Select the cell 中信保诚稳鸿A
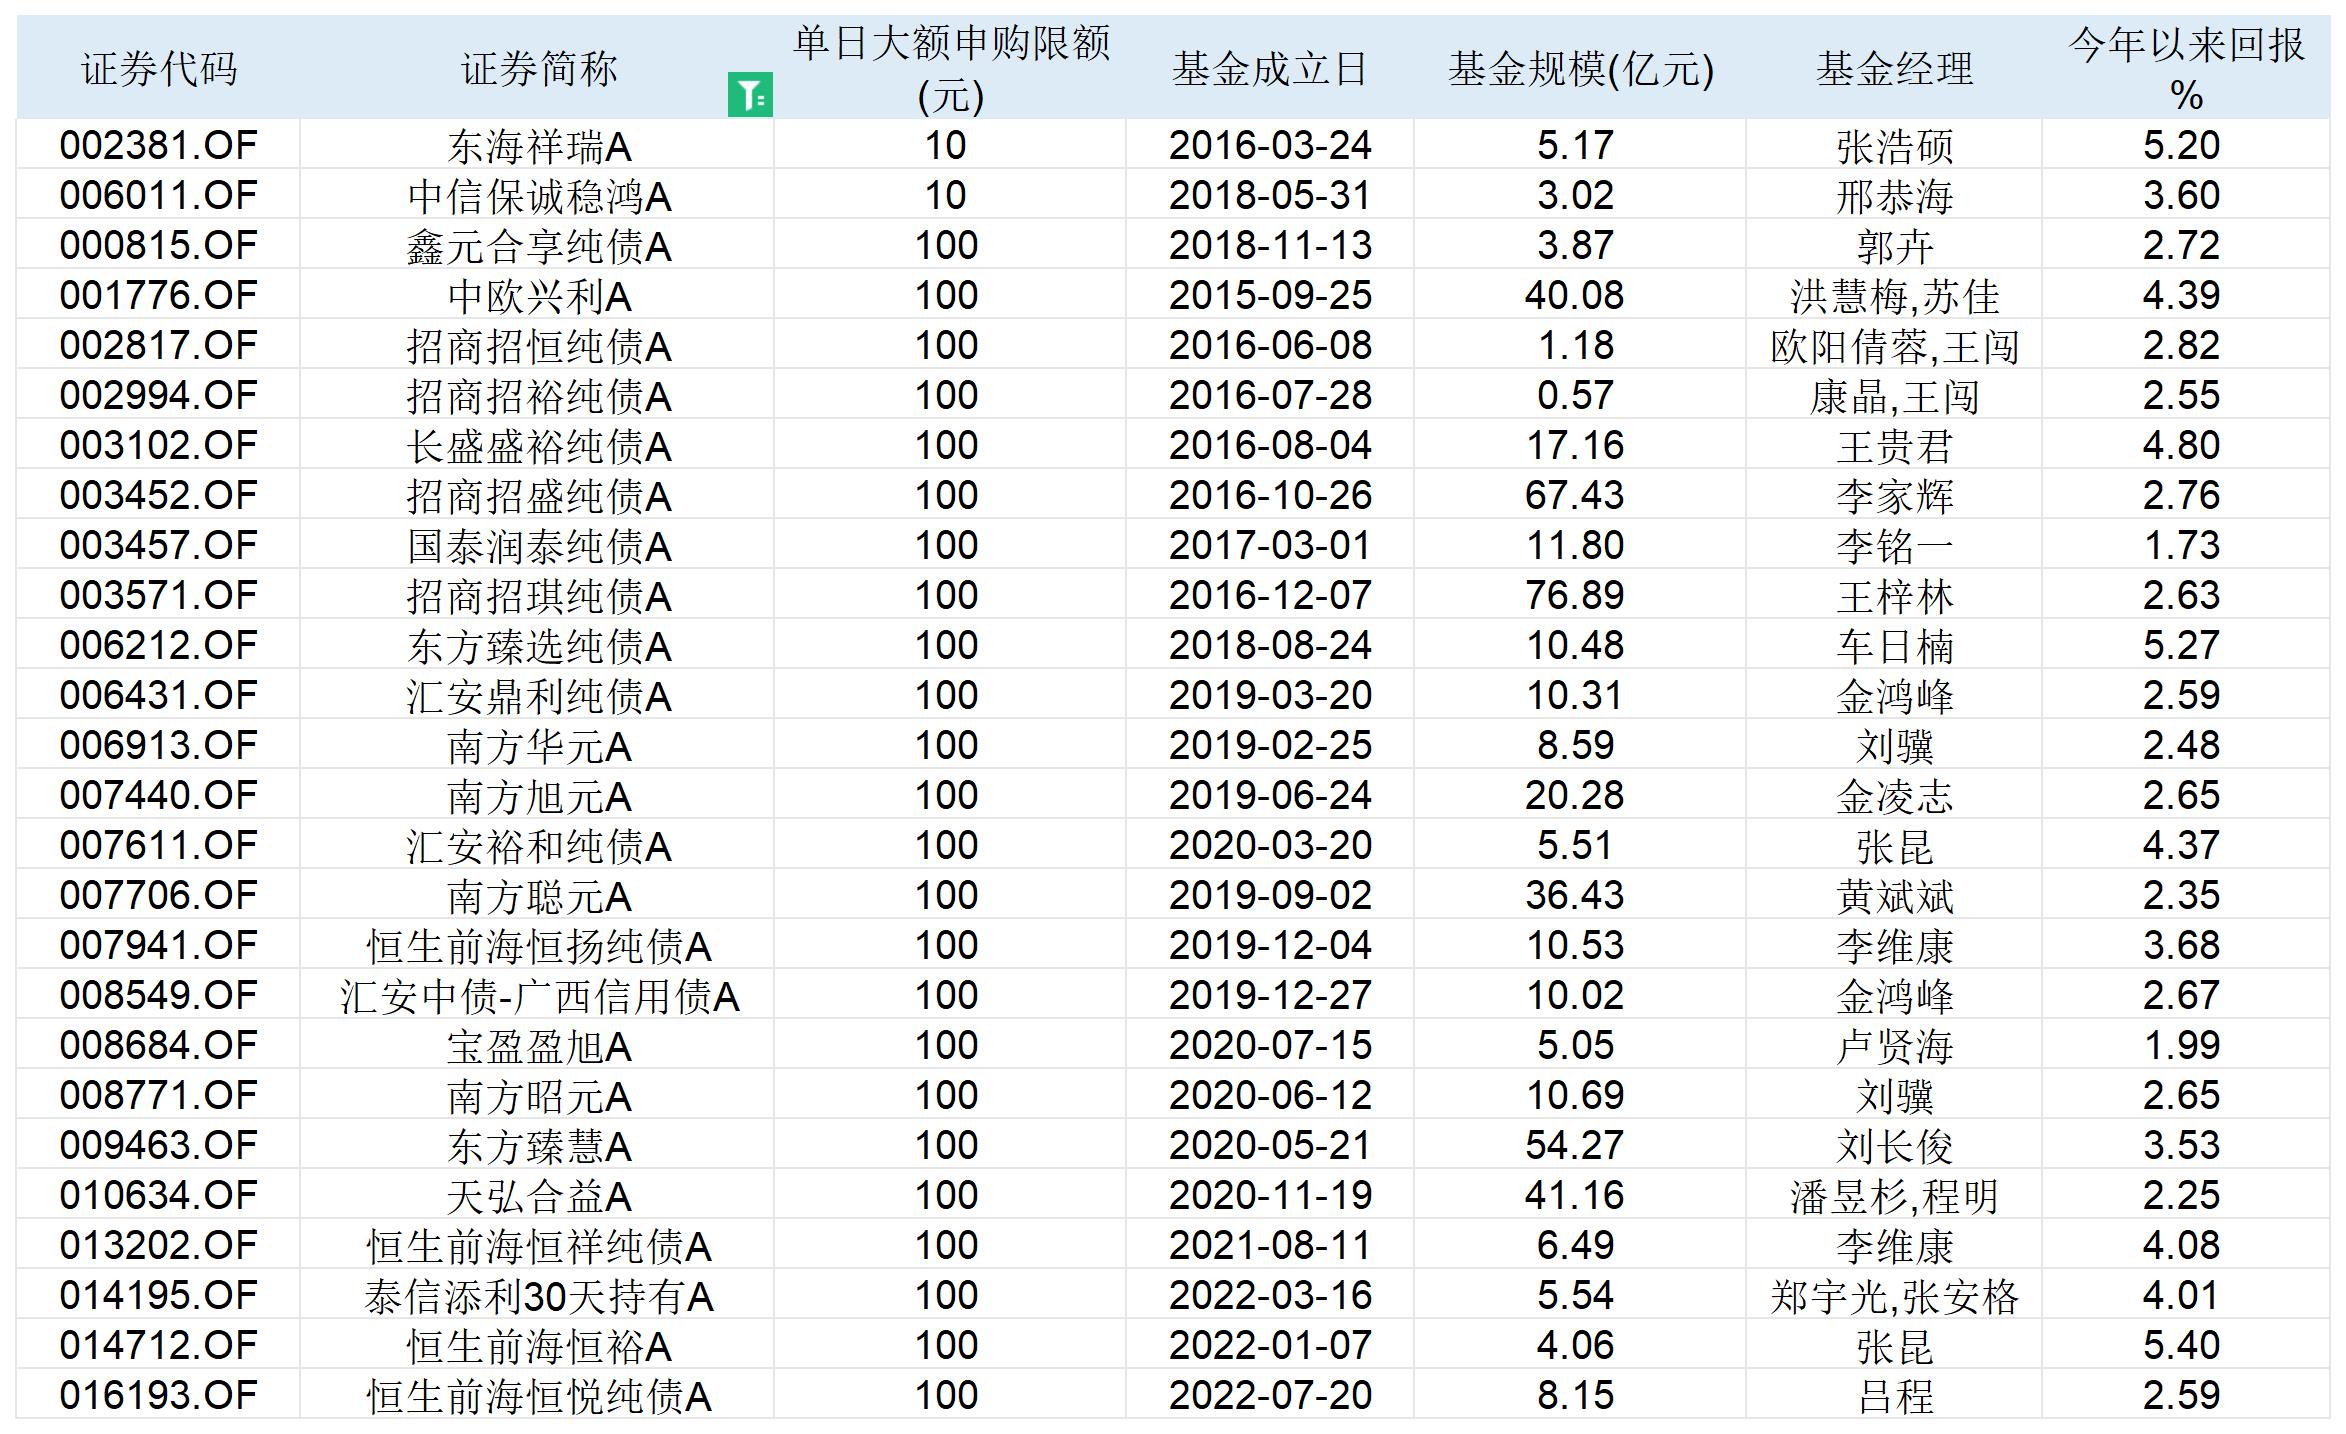This screenshot has width=2346, height=1434. click(x=538, y=197)
